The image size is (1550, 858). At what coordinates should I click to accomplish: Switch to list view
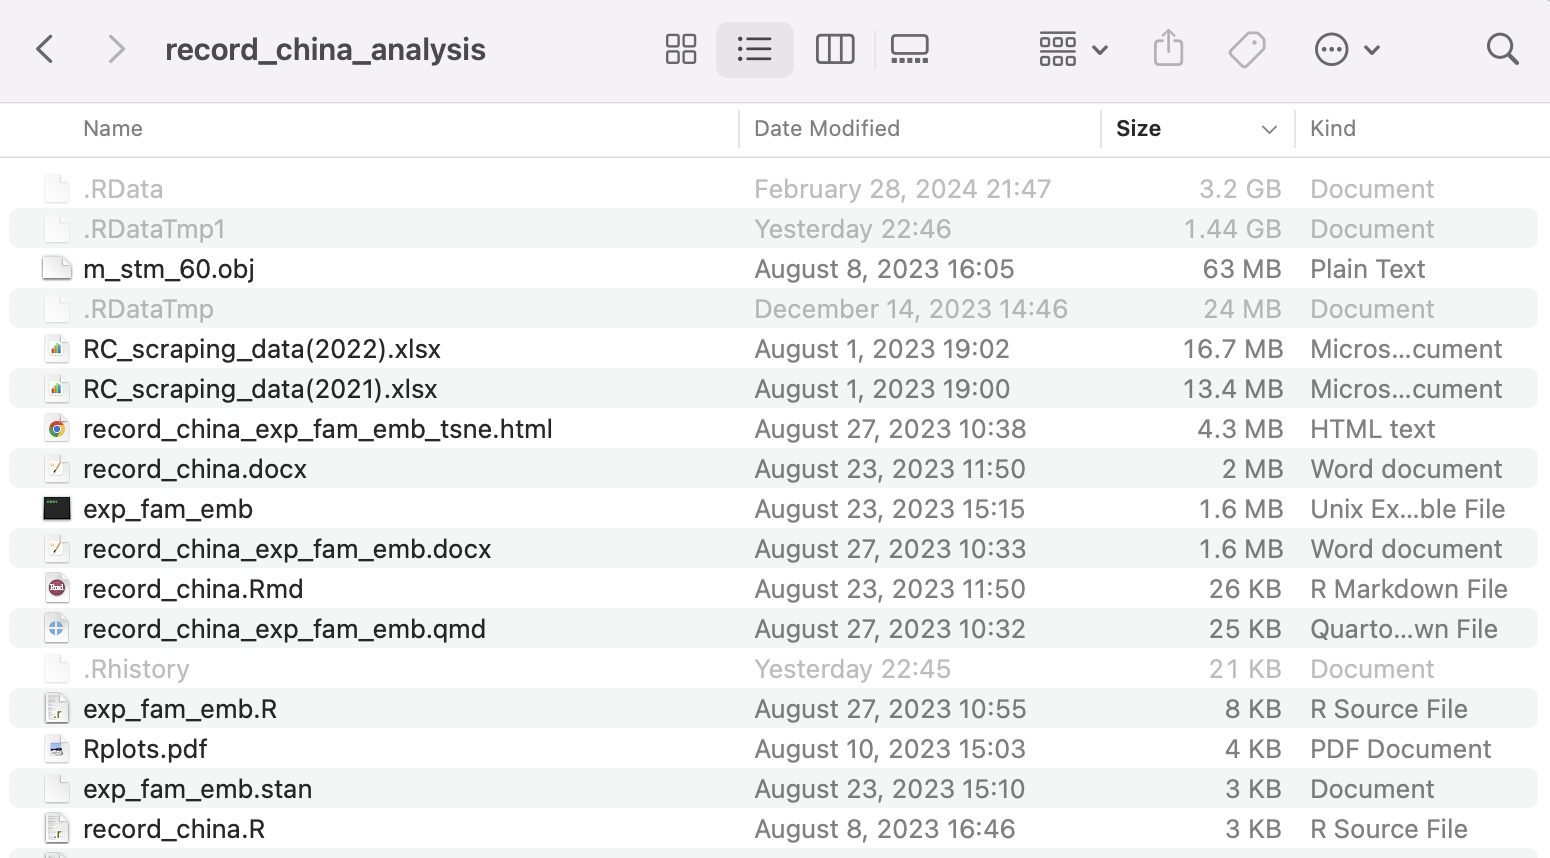coord(754,49)
